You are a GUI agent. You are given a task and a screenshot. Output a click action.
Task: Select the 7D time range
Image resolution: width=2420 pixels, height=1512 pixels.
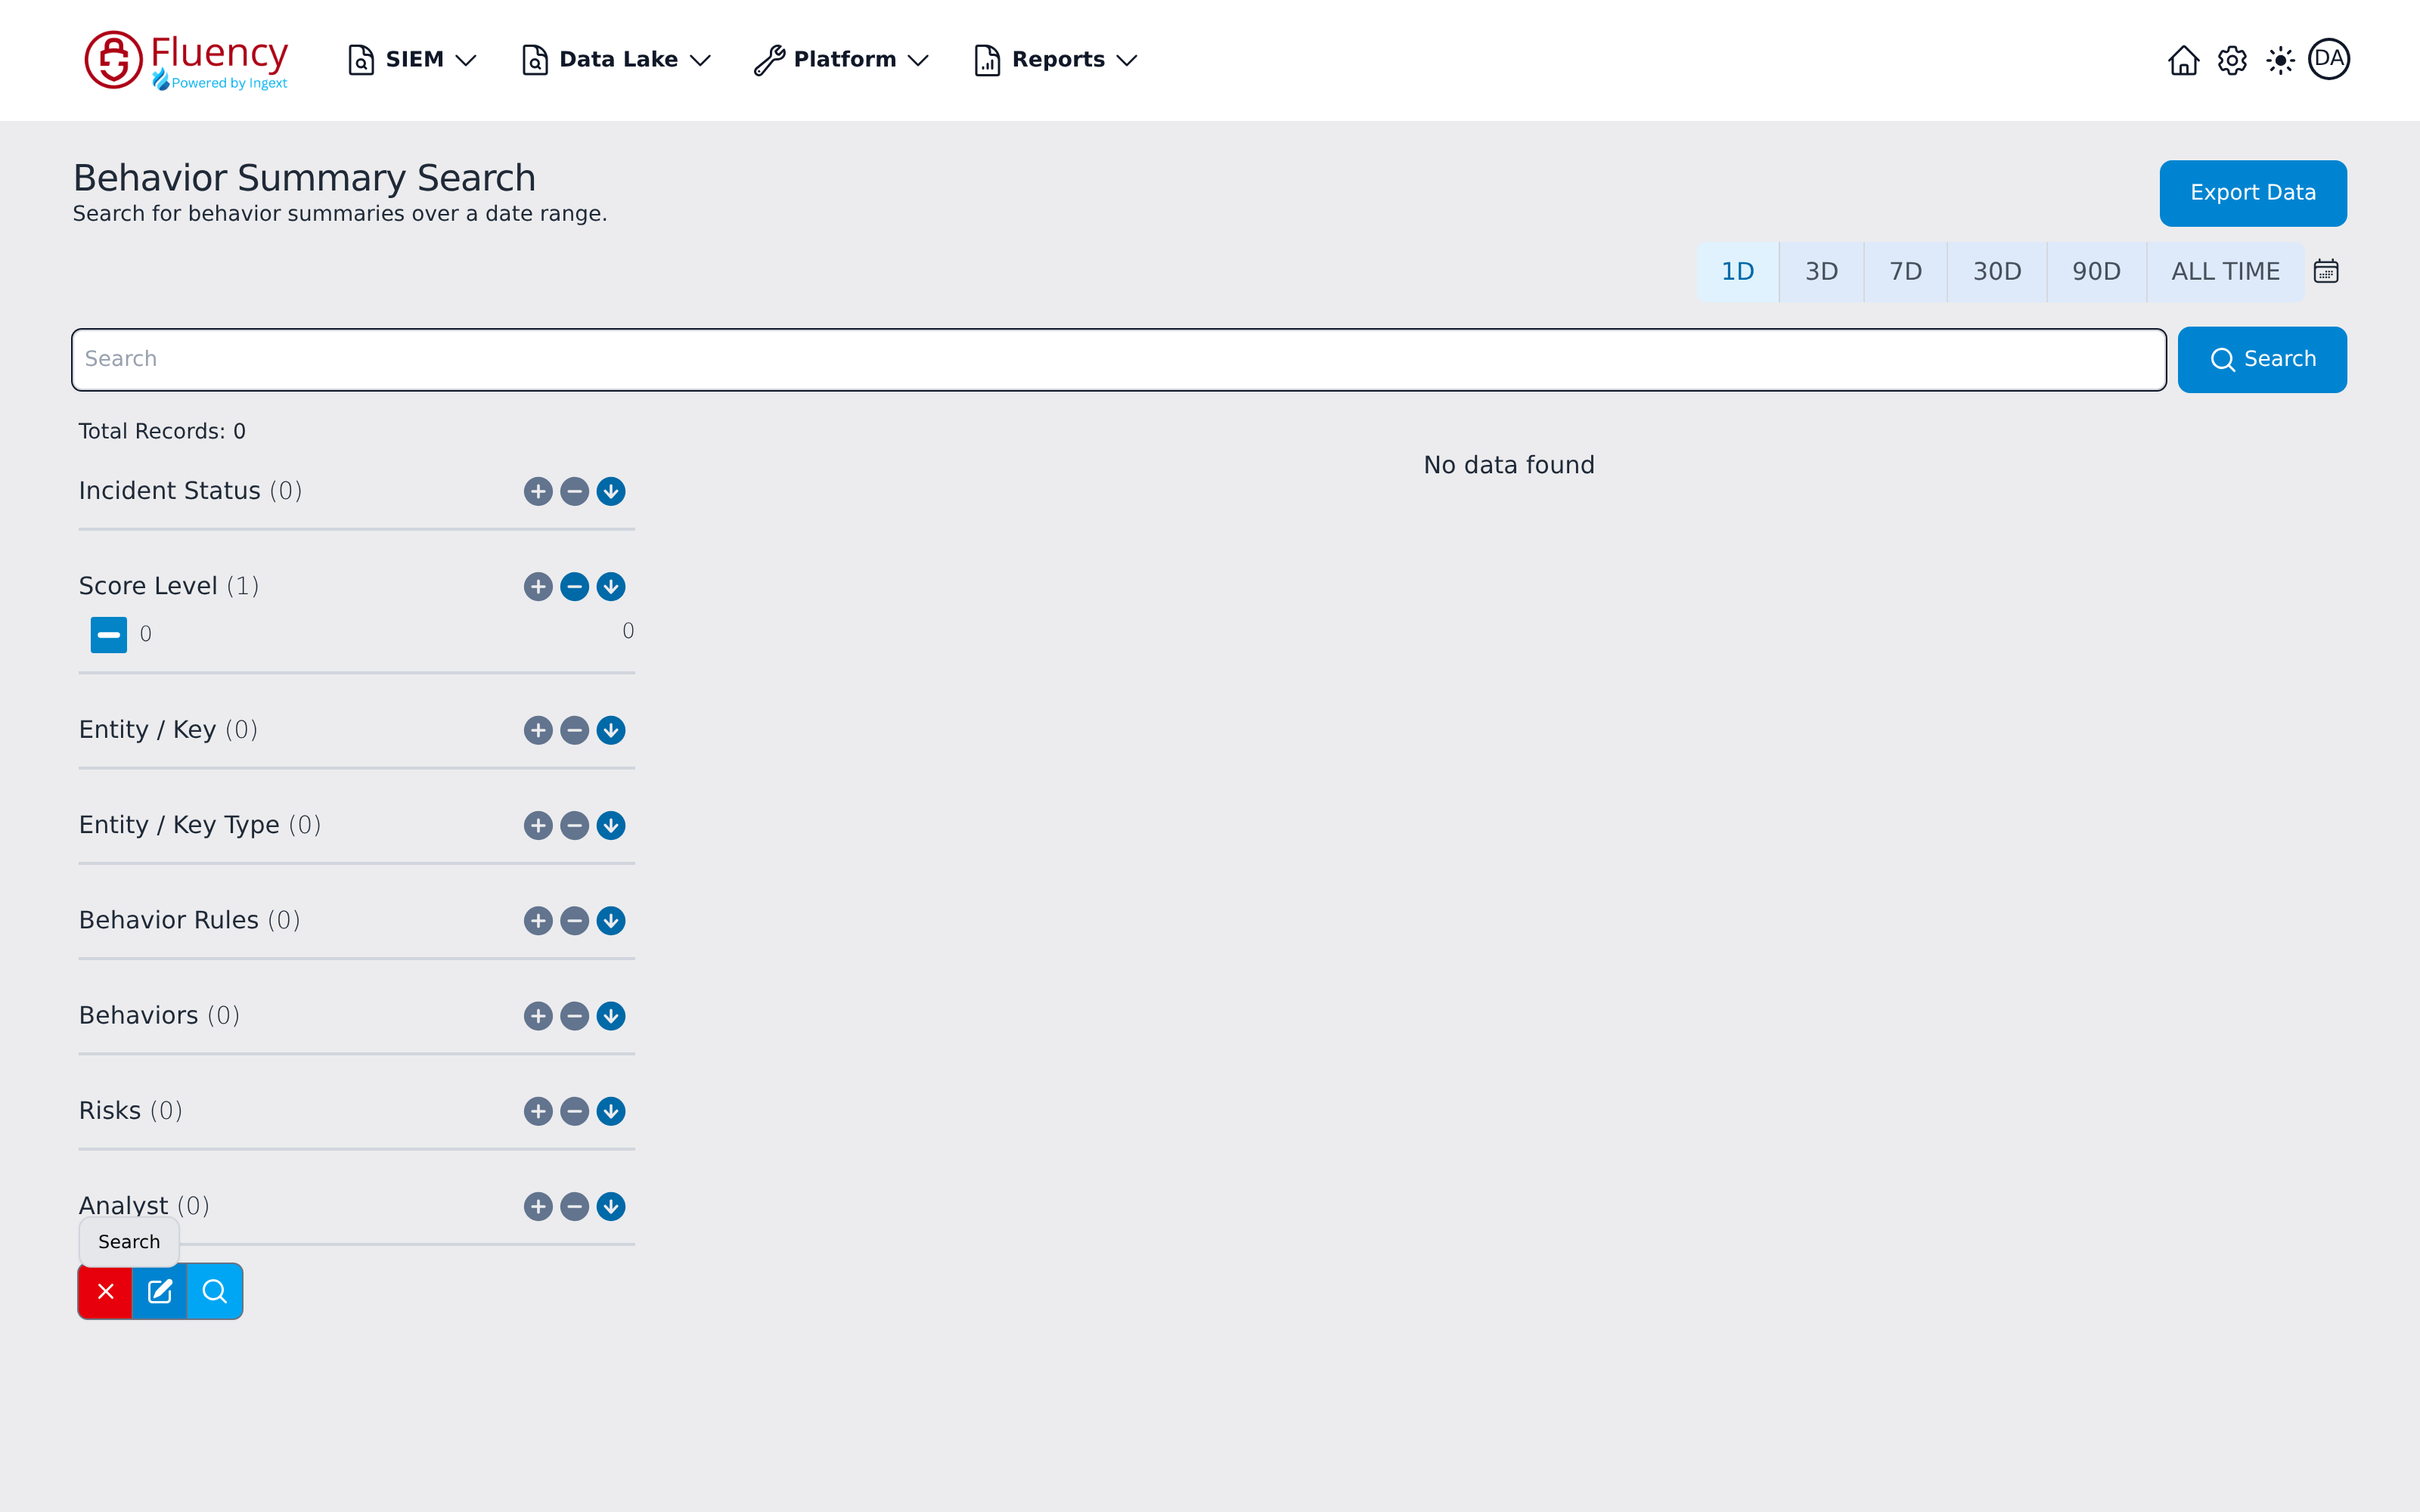coord(1905,271)
